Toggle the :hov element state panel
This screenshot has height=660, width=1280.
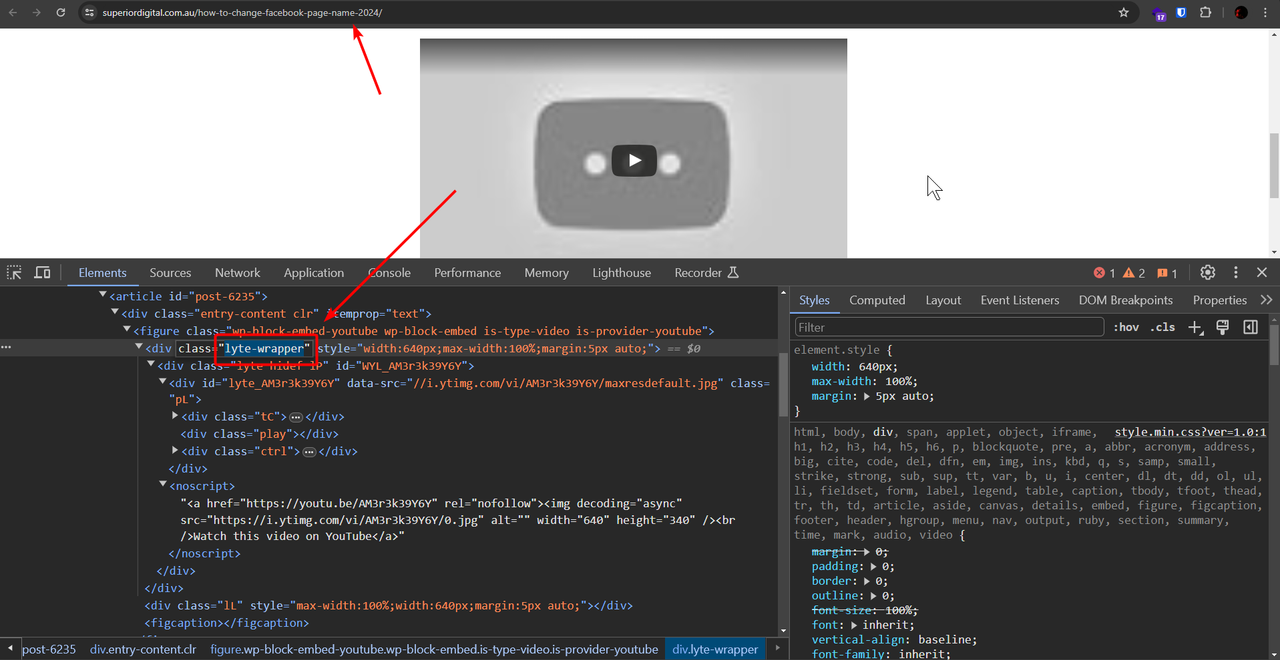tap(1126, 327)
